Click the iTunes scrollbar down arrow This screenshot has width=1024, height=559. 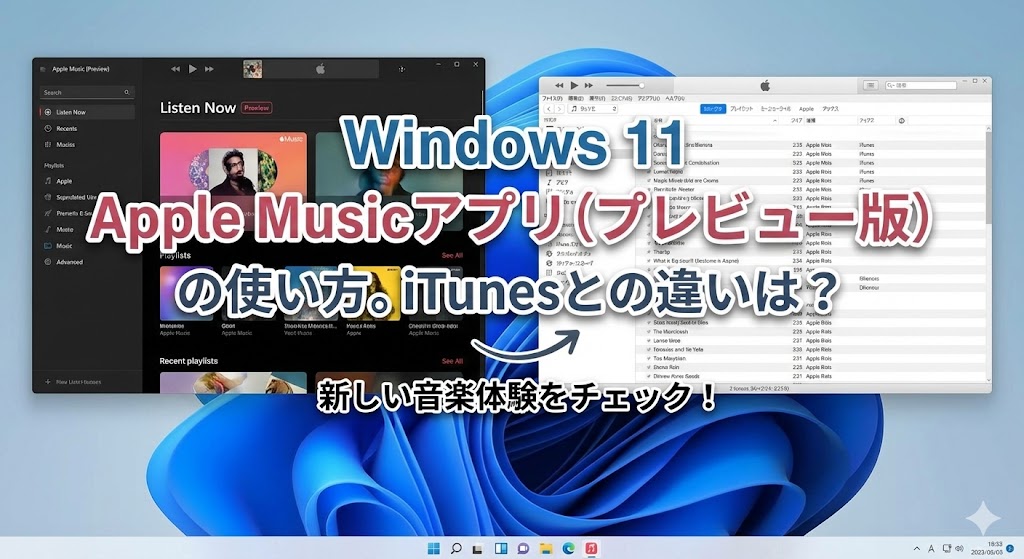(988, 379)
